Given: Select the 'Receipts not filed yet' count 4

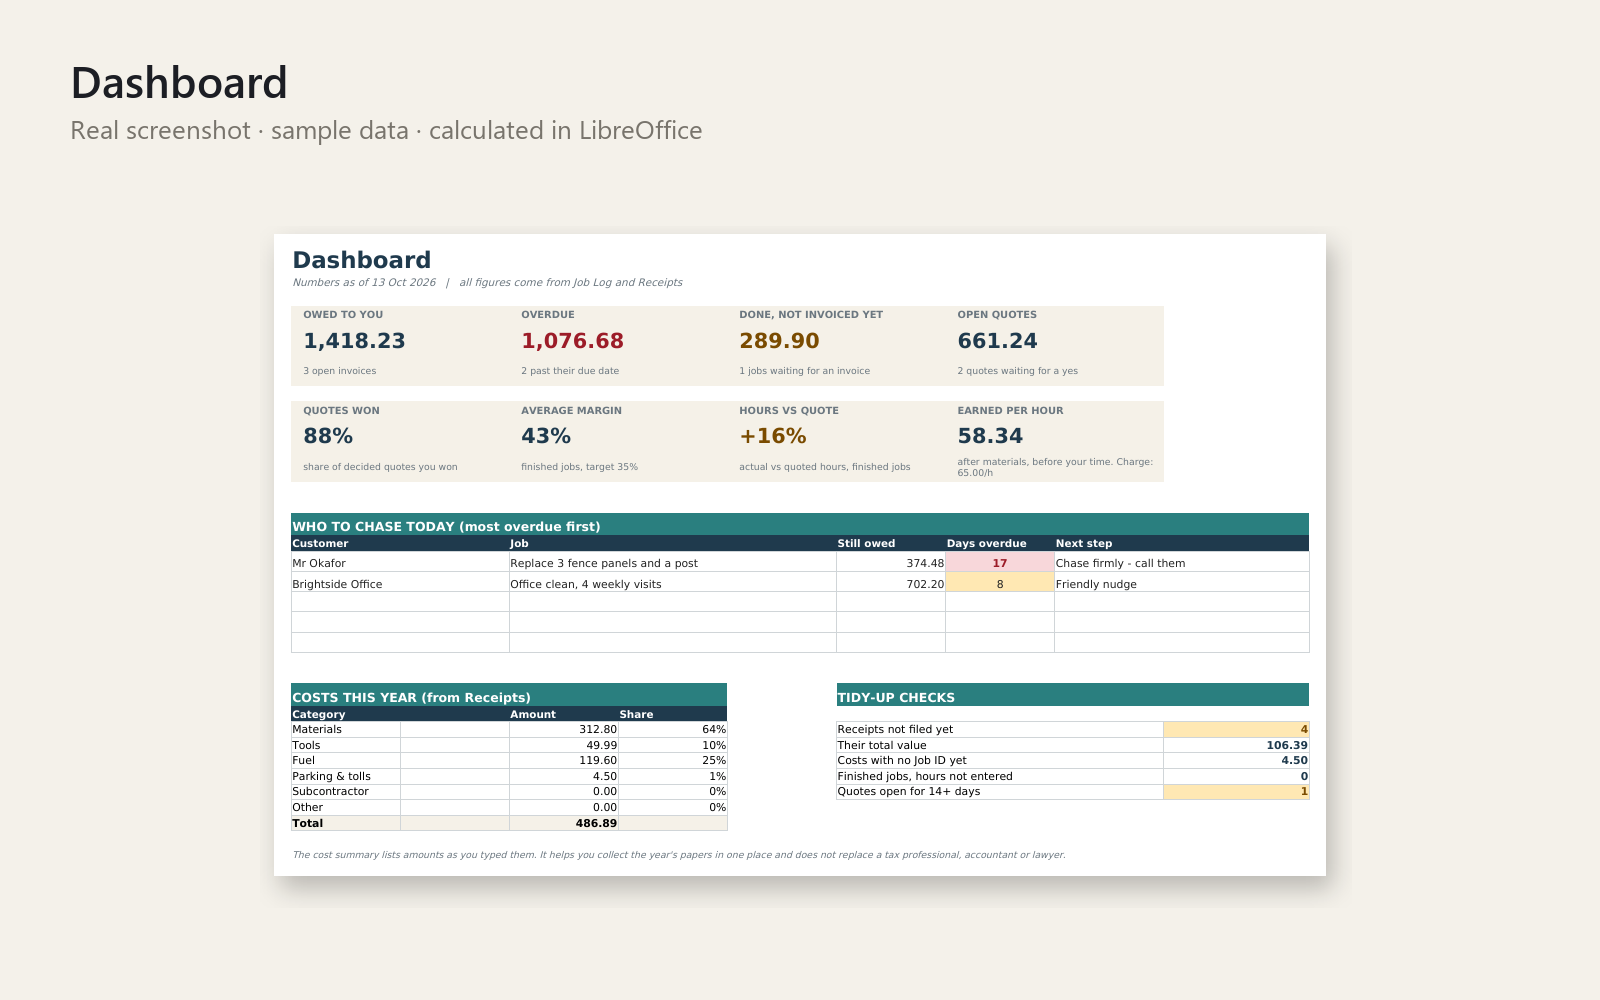Looking at the screenshot, I should click(x=1236, y=729).
